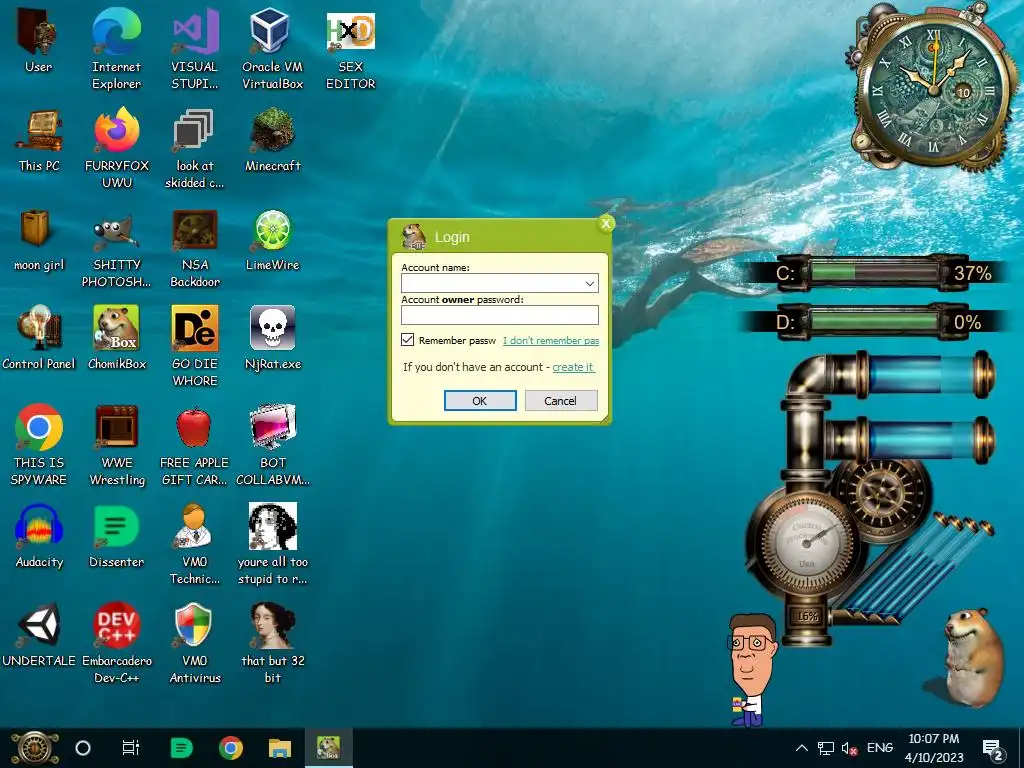
Task: Click the Delphi 'De' desktop icon
Action: [195, 346]
